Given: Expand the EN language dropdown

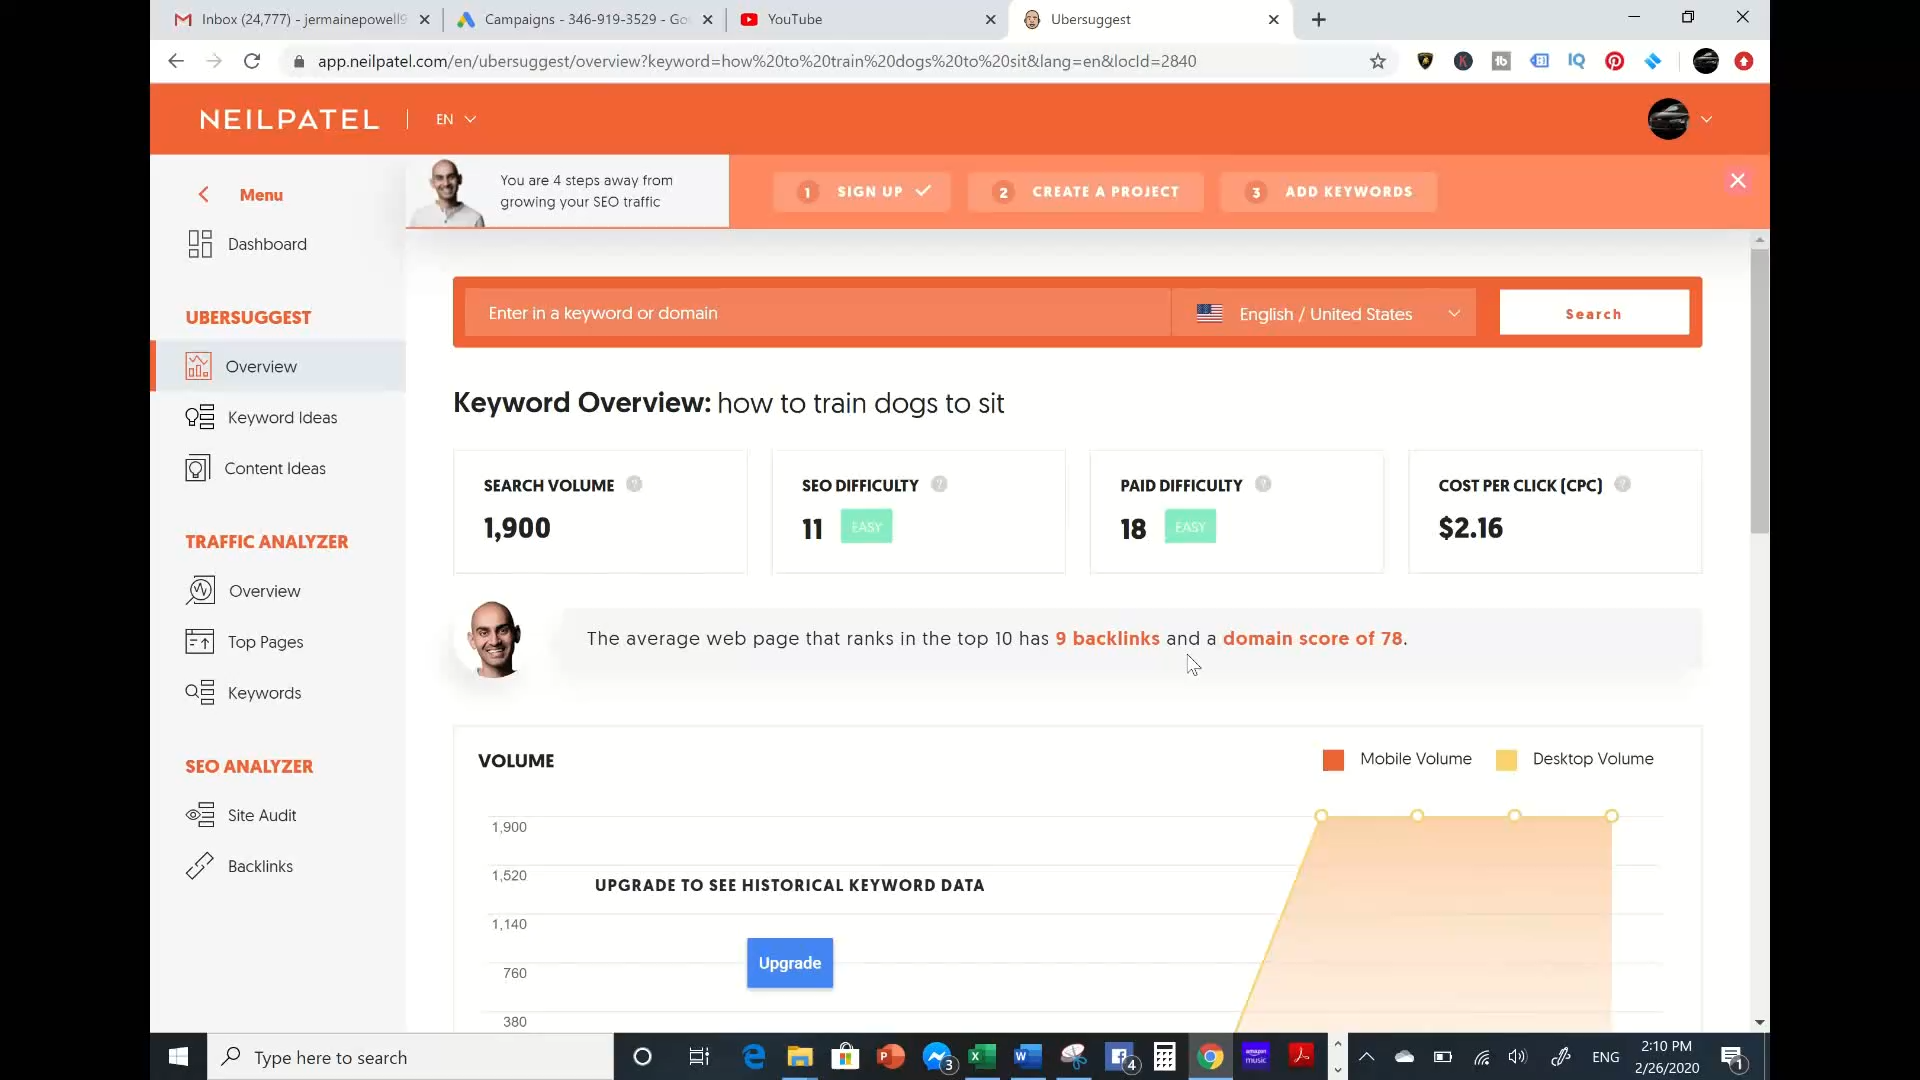Looking at the screenshot, I should point(456,119).
